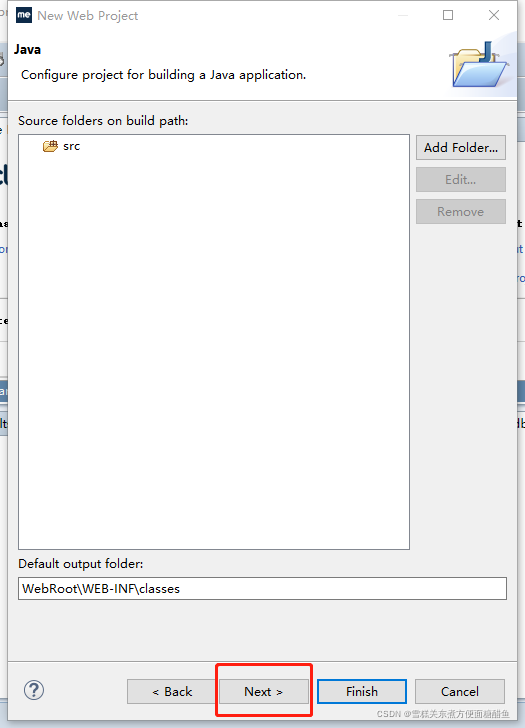Viewport: 525px width, 728px height.
Task: Click Add Folder... button
Action: tap(460, 148)
